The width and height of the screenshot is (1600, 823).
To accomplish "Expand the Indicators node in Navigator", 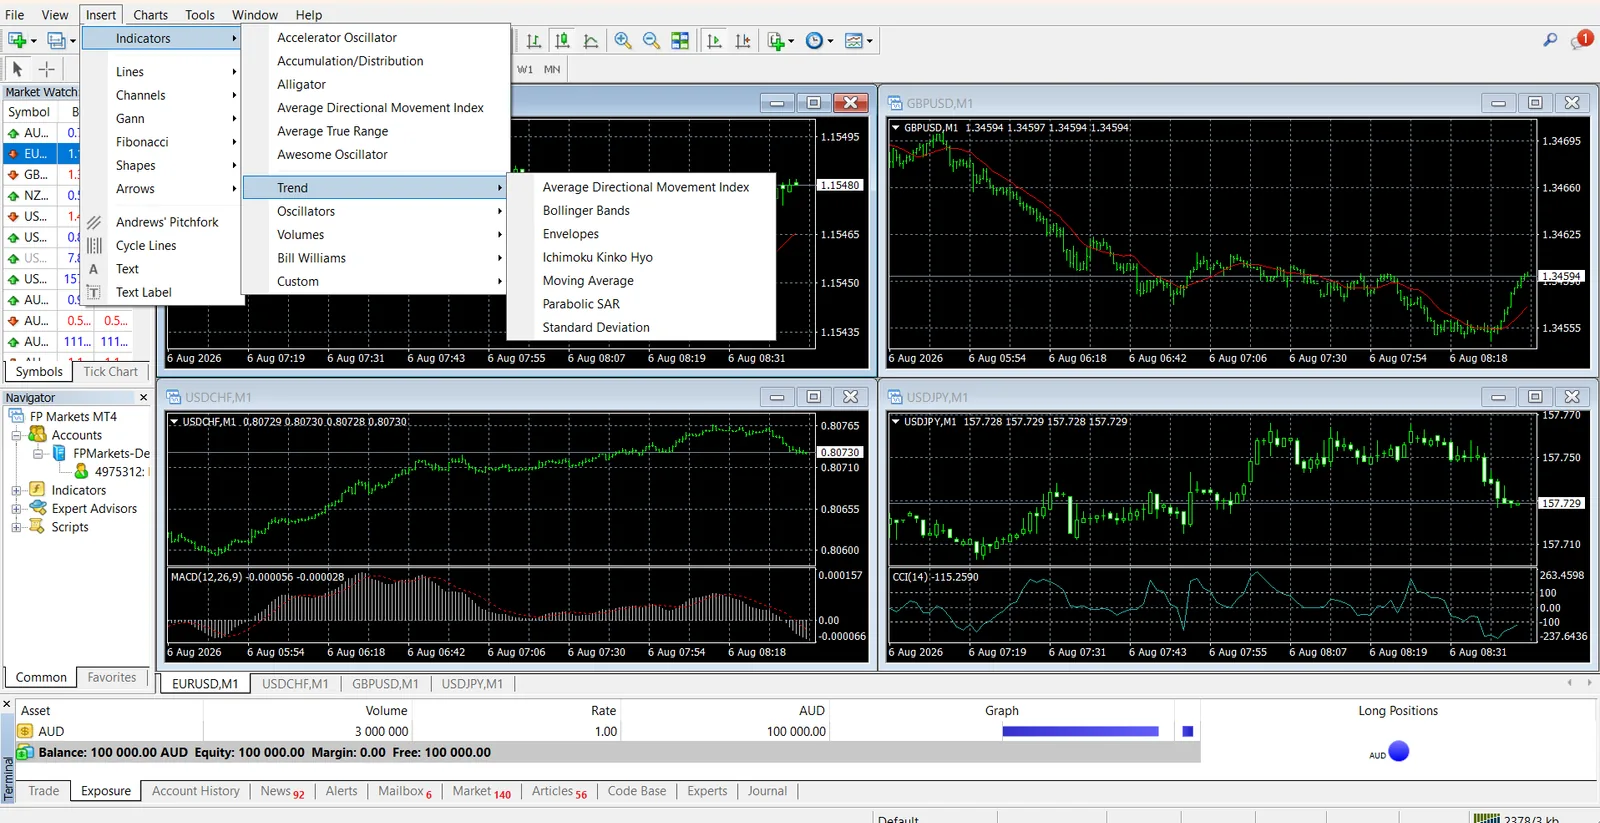I will point(16,490).
